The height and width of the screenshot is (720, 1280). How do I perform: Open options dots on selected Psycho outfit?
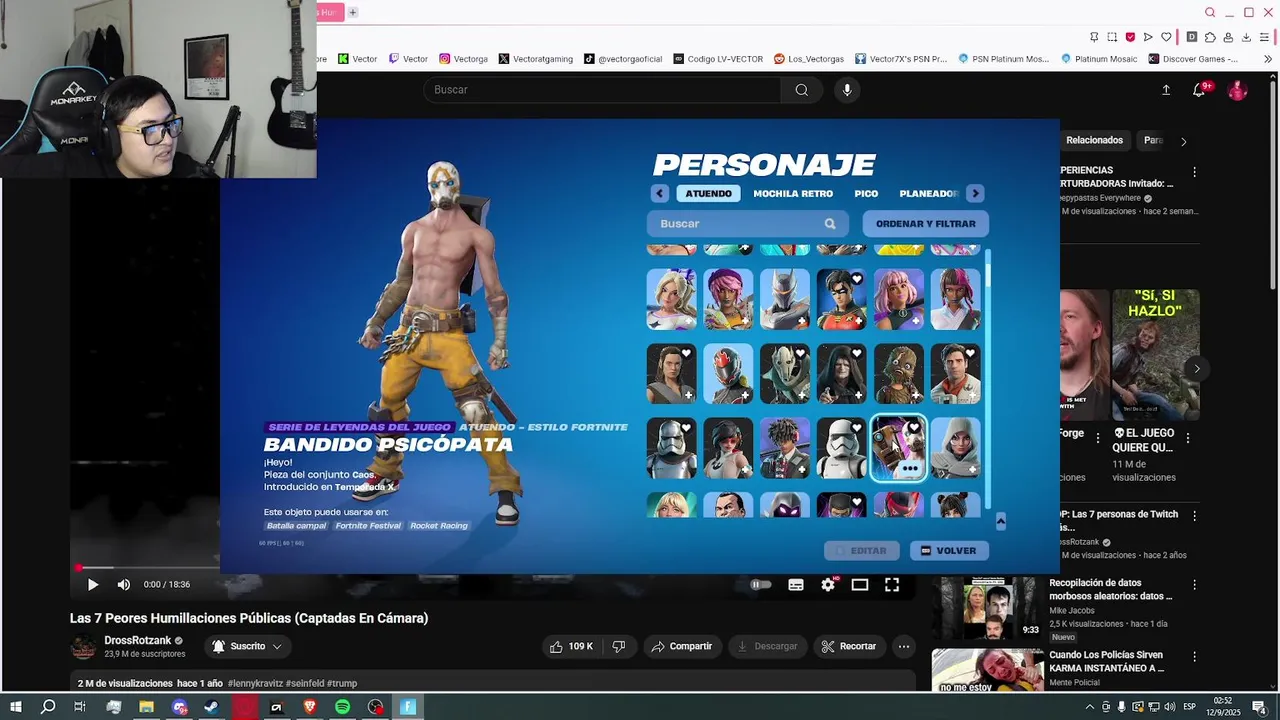[910, 468]
